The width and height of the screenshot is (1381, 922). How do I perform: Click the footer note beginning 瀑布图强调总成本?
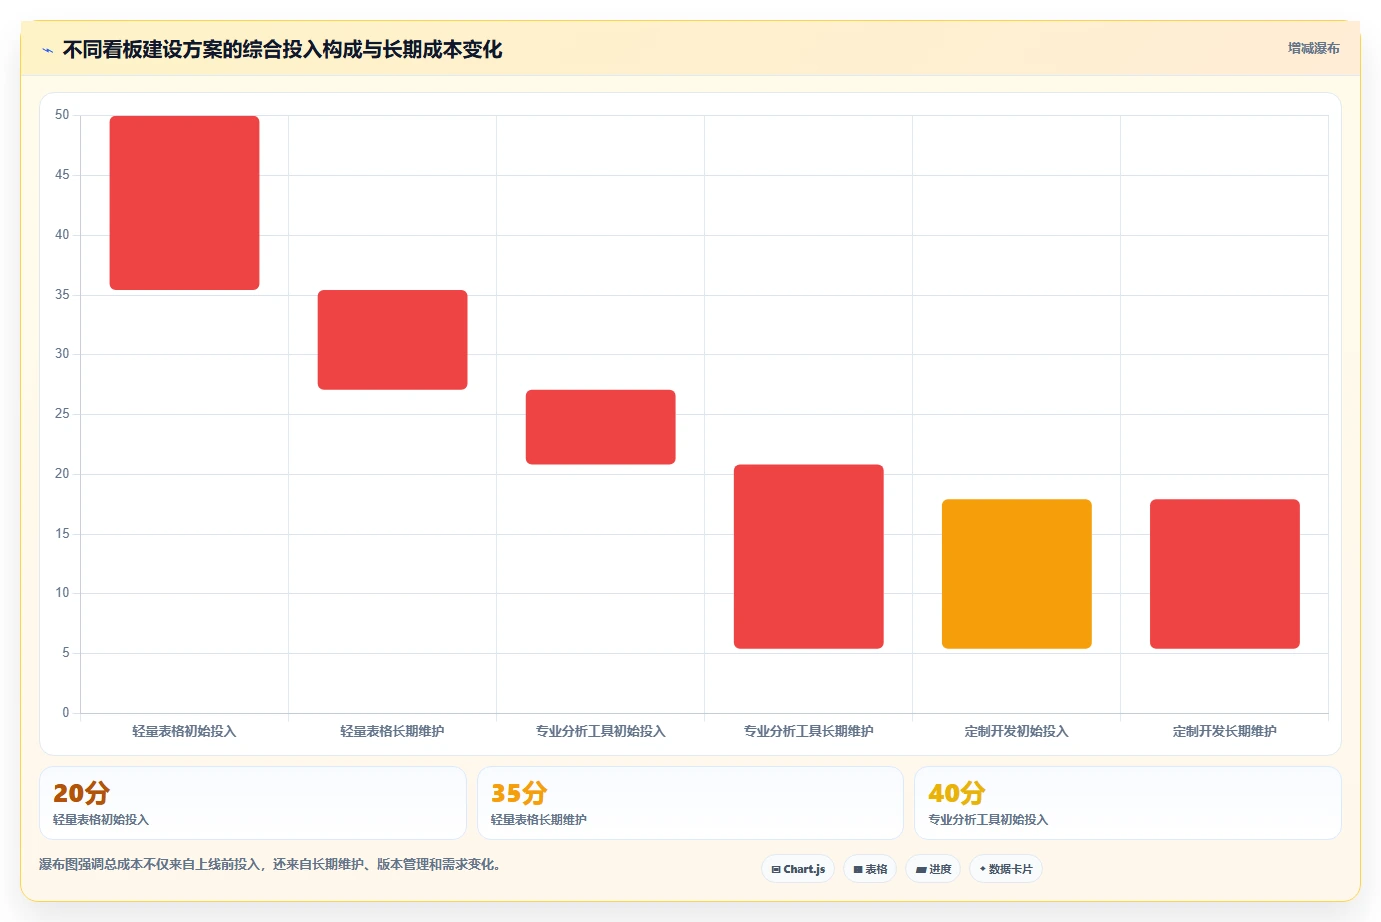[x=270, y=864]
